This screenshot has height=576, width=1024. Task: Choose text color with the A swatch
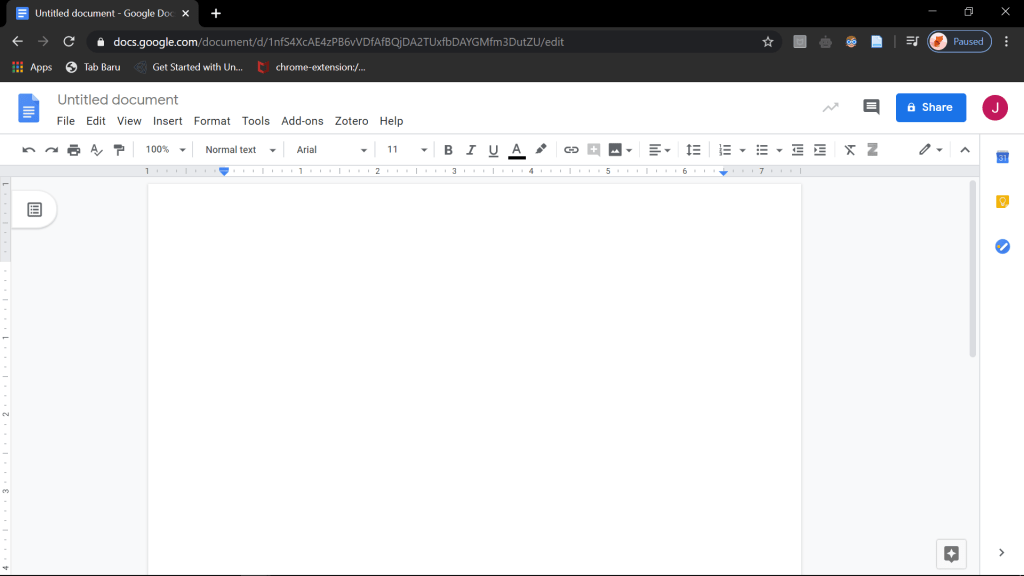coord(516,150)
